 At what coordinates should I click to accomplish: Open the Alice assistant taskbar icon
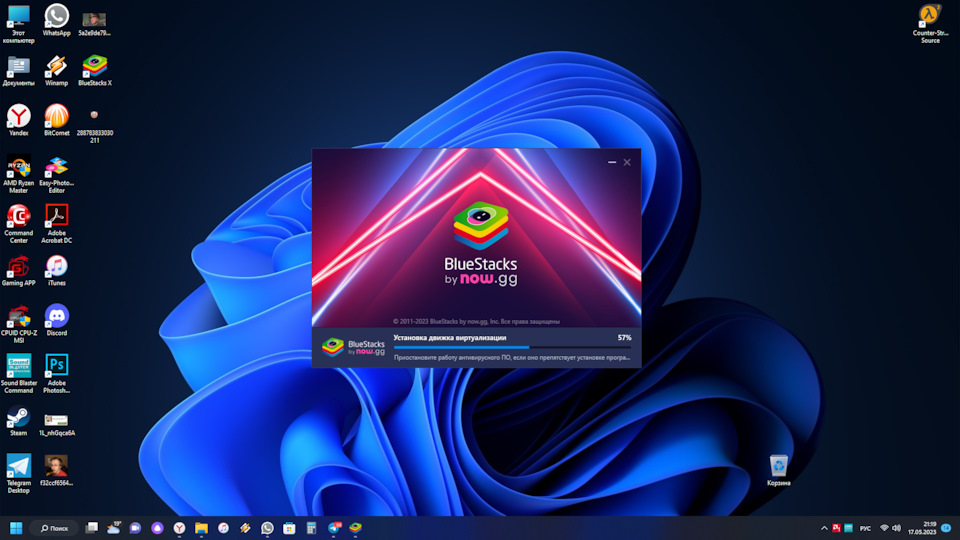pyautogui.click(x=157, y=528)
